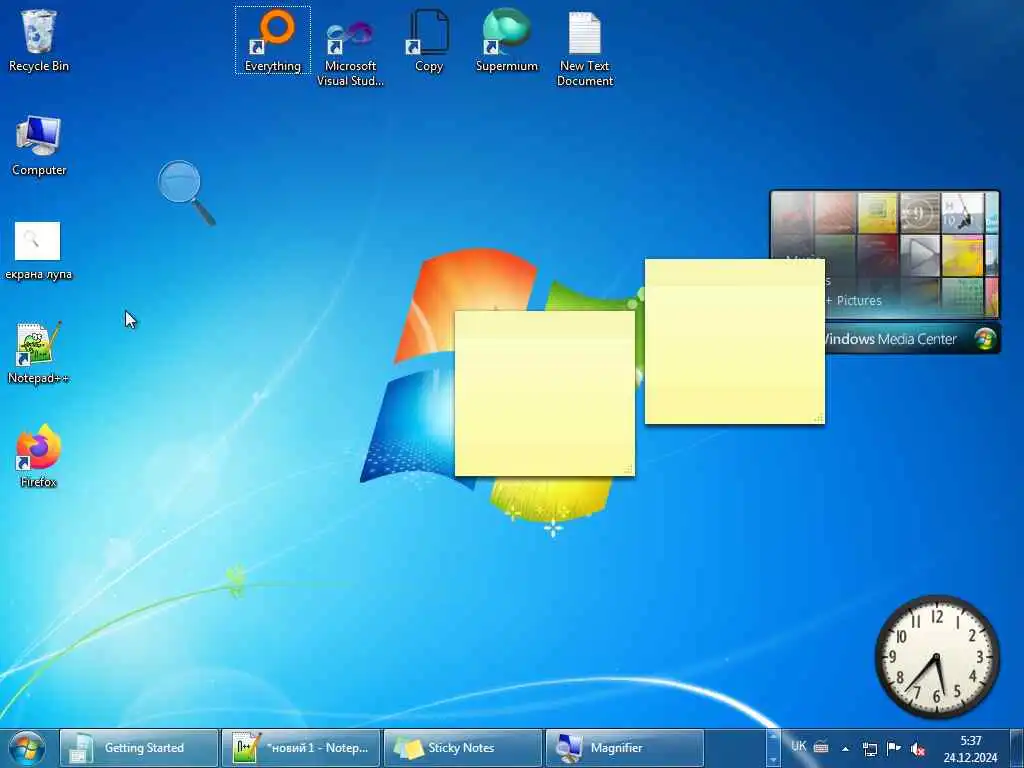Switch to Magnifier taskbar button
The width and height of the screenshot is (1024, 768).
(x=624, y=748)
